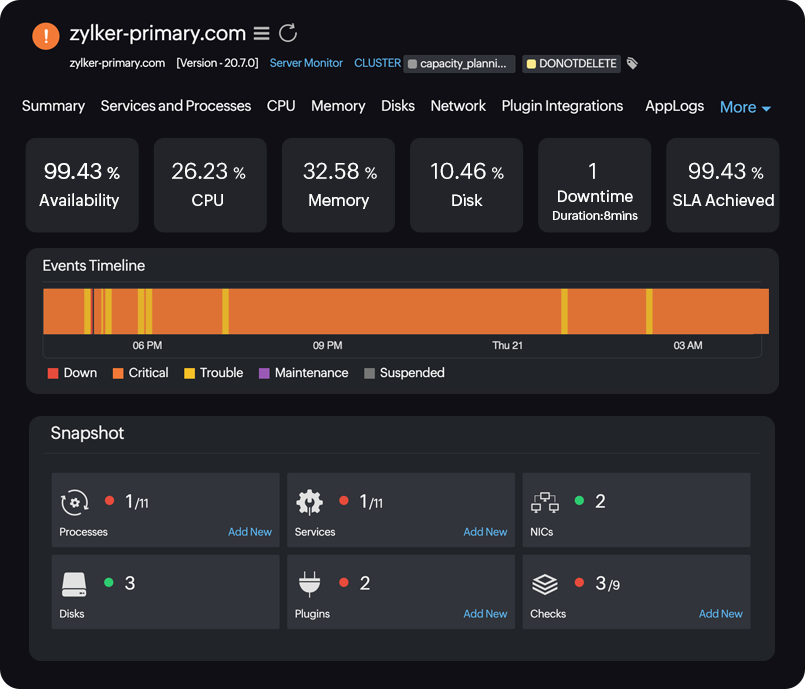The width and height of the screenshot is (805, 689).
Task: Click Add New under Processes
Action: [x=249, y=532]
